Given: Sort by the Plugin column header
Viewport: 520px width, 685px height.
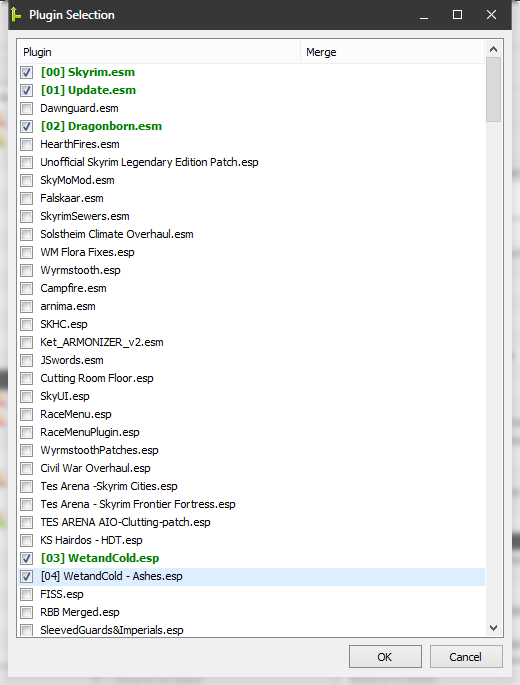Looking at the screenshot, I should tap(159, 52).
